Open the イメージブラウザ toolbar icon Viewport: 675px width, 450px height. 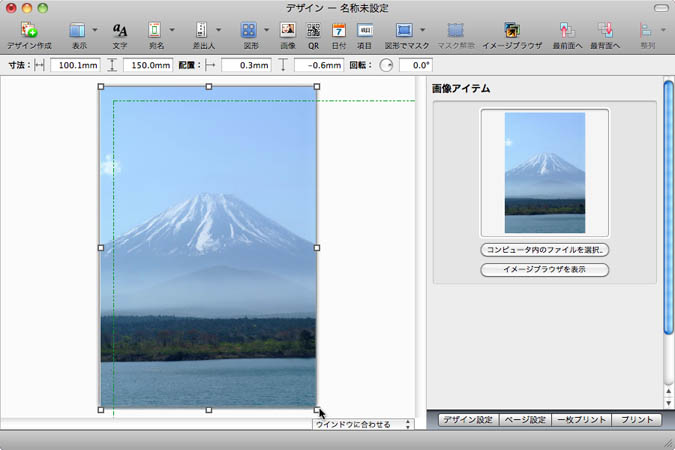point(512,31)
